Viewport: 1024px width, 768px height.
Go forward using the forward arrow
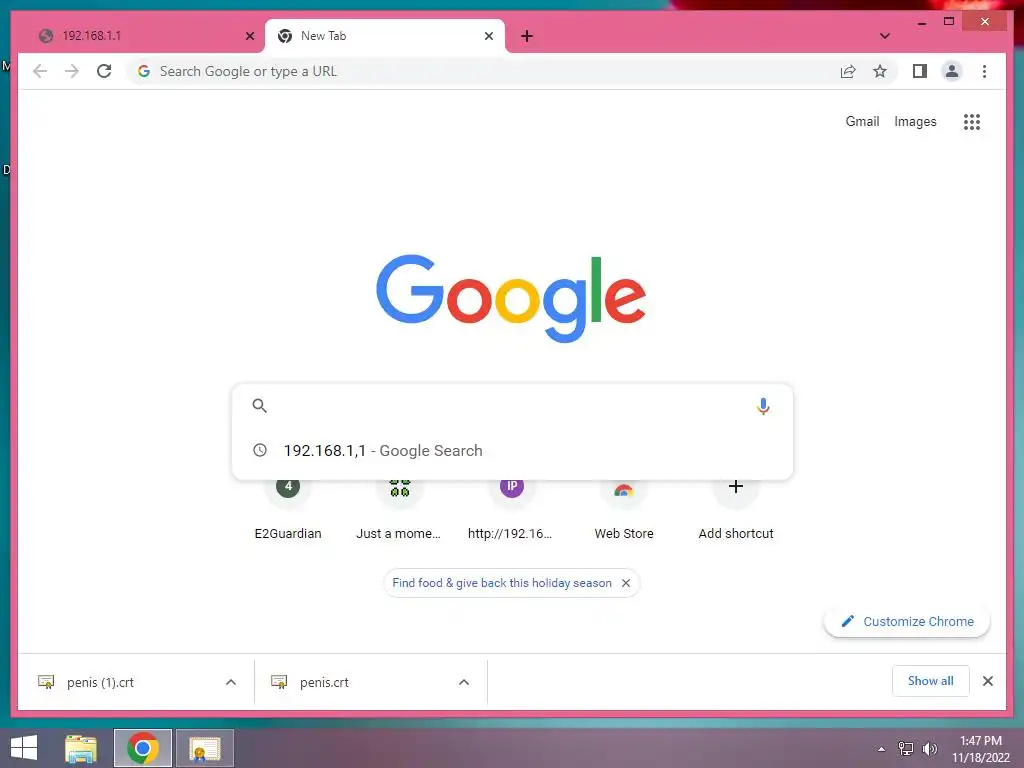(72, 71)
